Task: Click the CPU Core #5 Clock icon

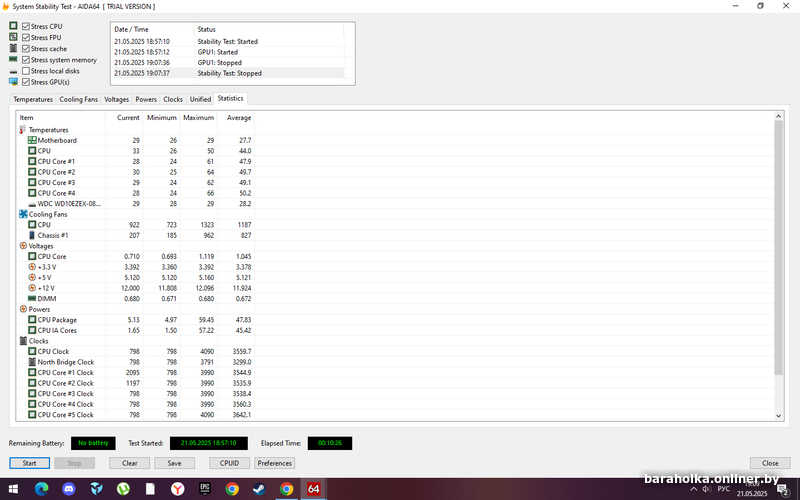Action: click(x=32, y=415)
